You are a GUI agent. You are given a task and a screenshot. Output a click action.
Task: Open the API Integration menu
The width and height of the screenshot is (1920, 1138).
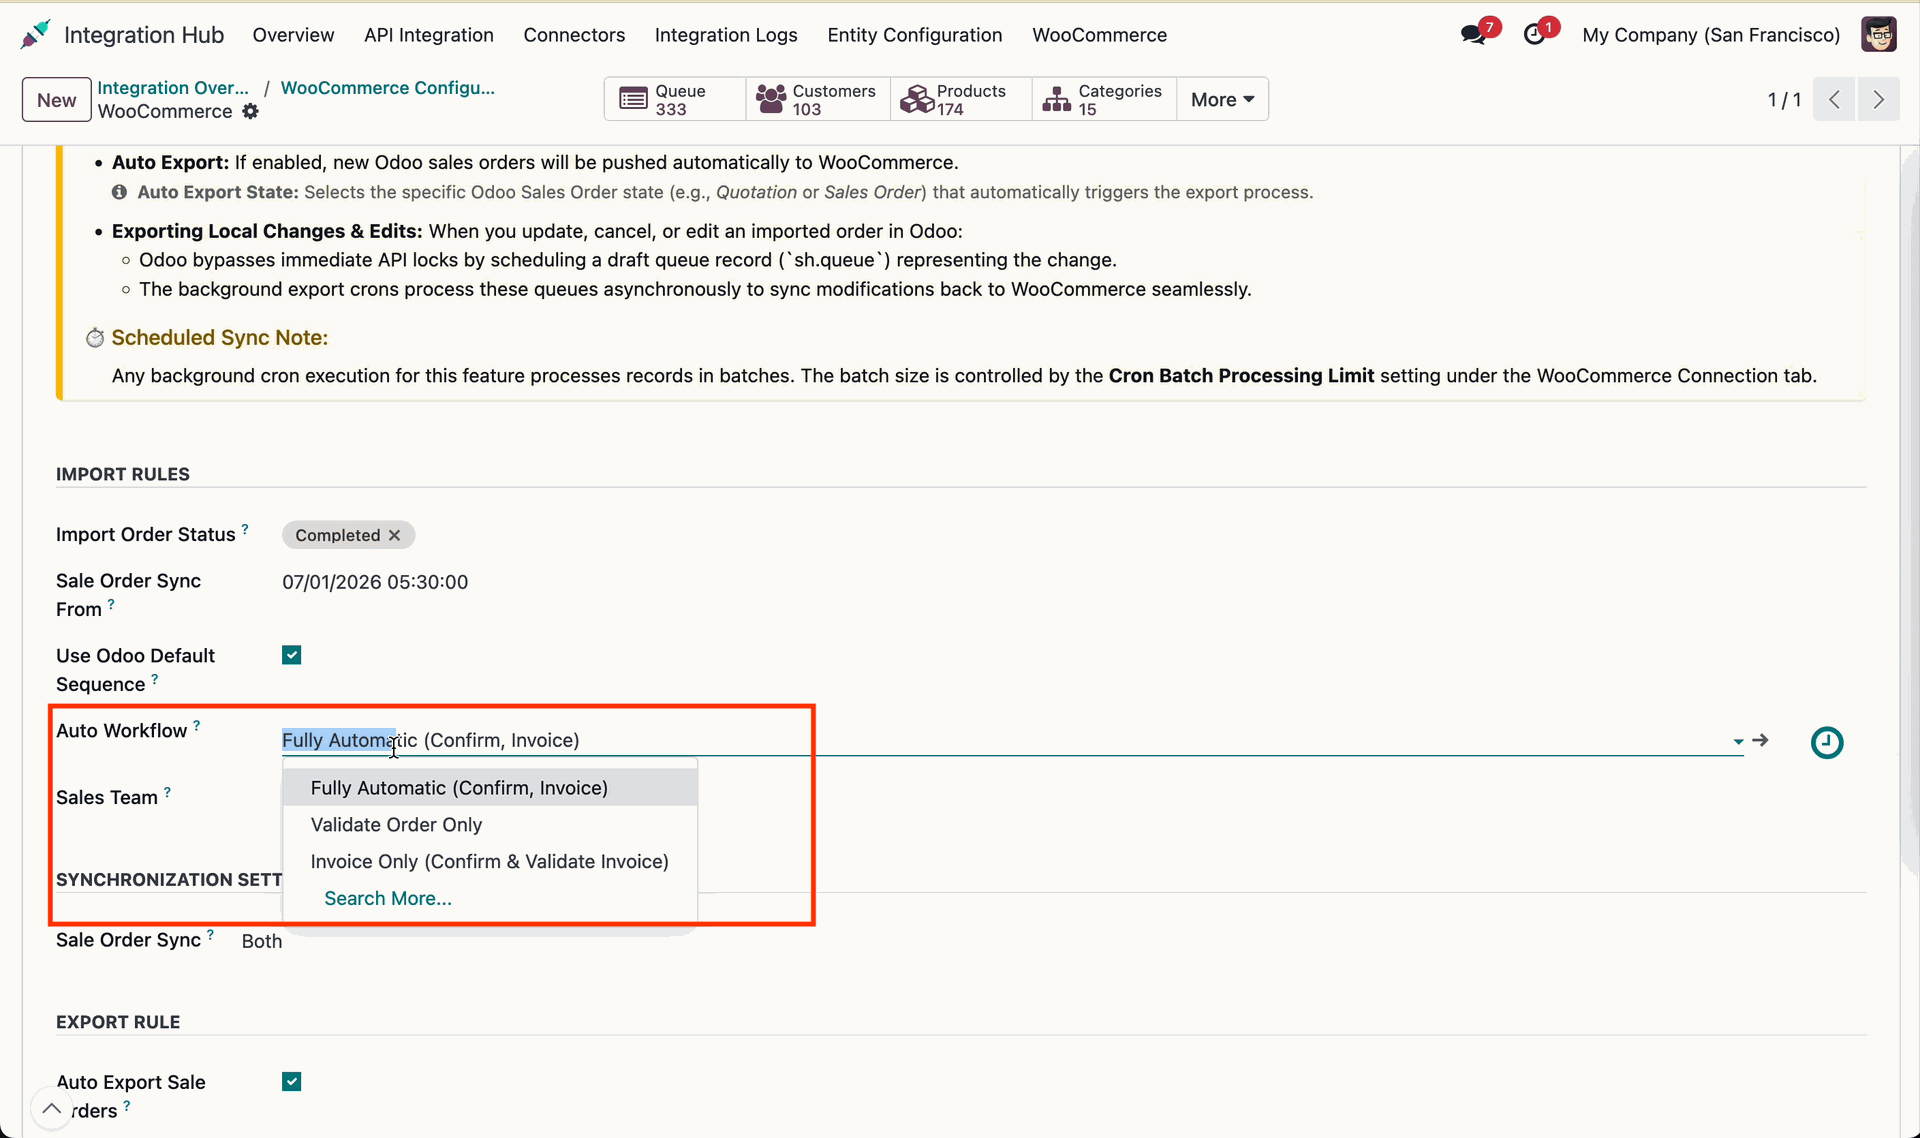tap(429, 35)
